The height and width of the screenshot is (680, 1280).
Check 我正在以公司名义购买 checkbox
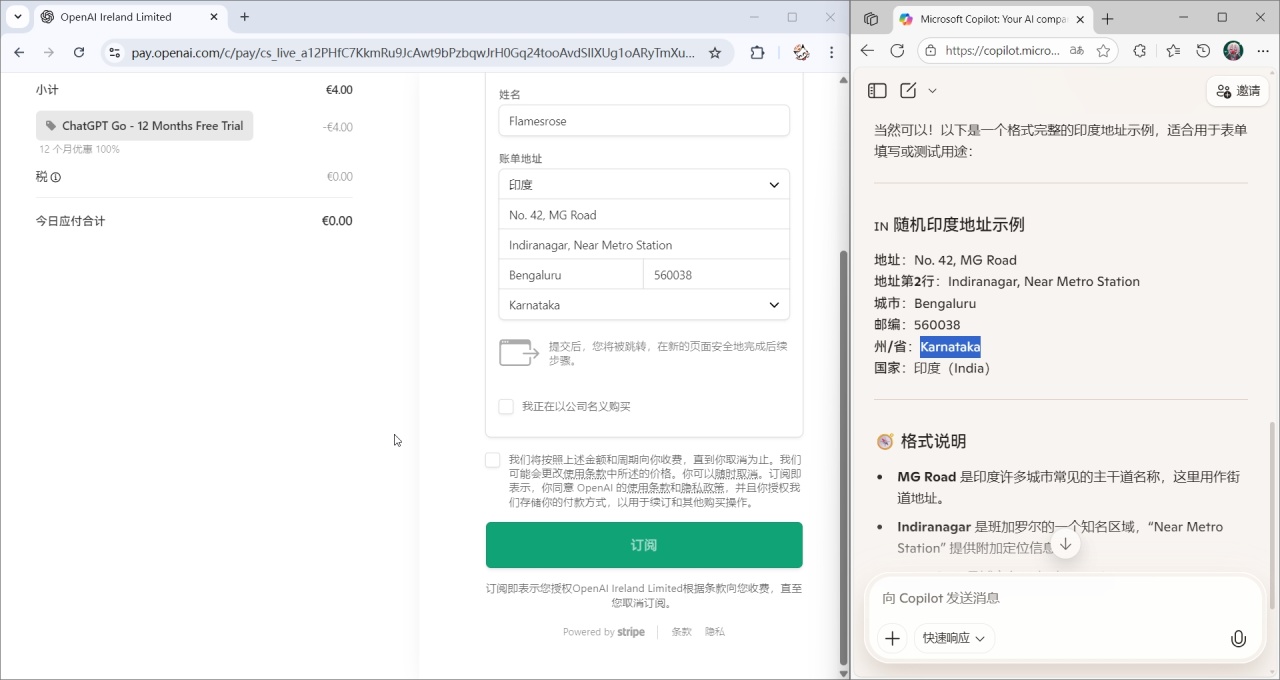click(x=506, y=406)
